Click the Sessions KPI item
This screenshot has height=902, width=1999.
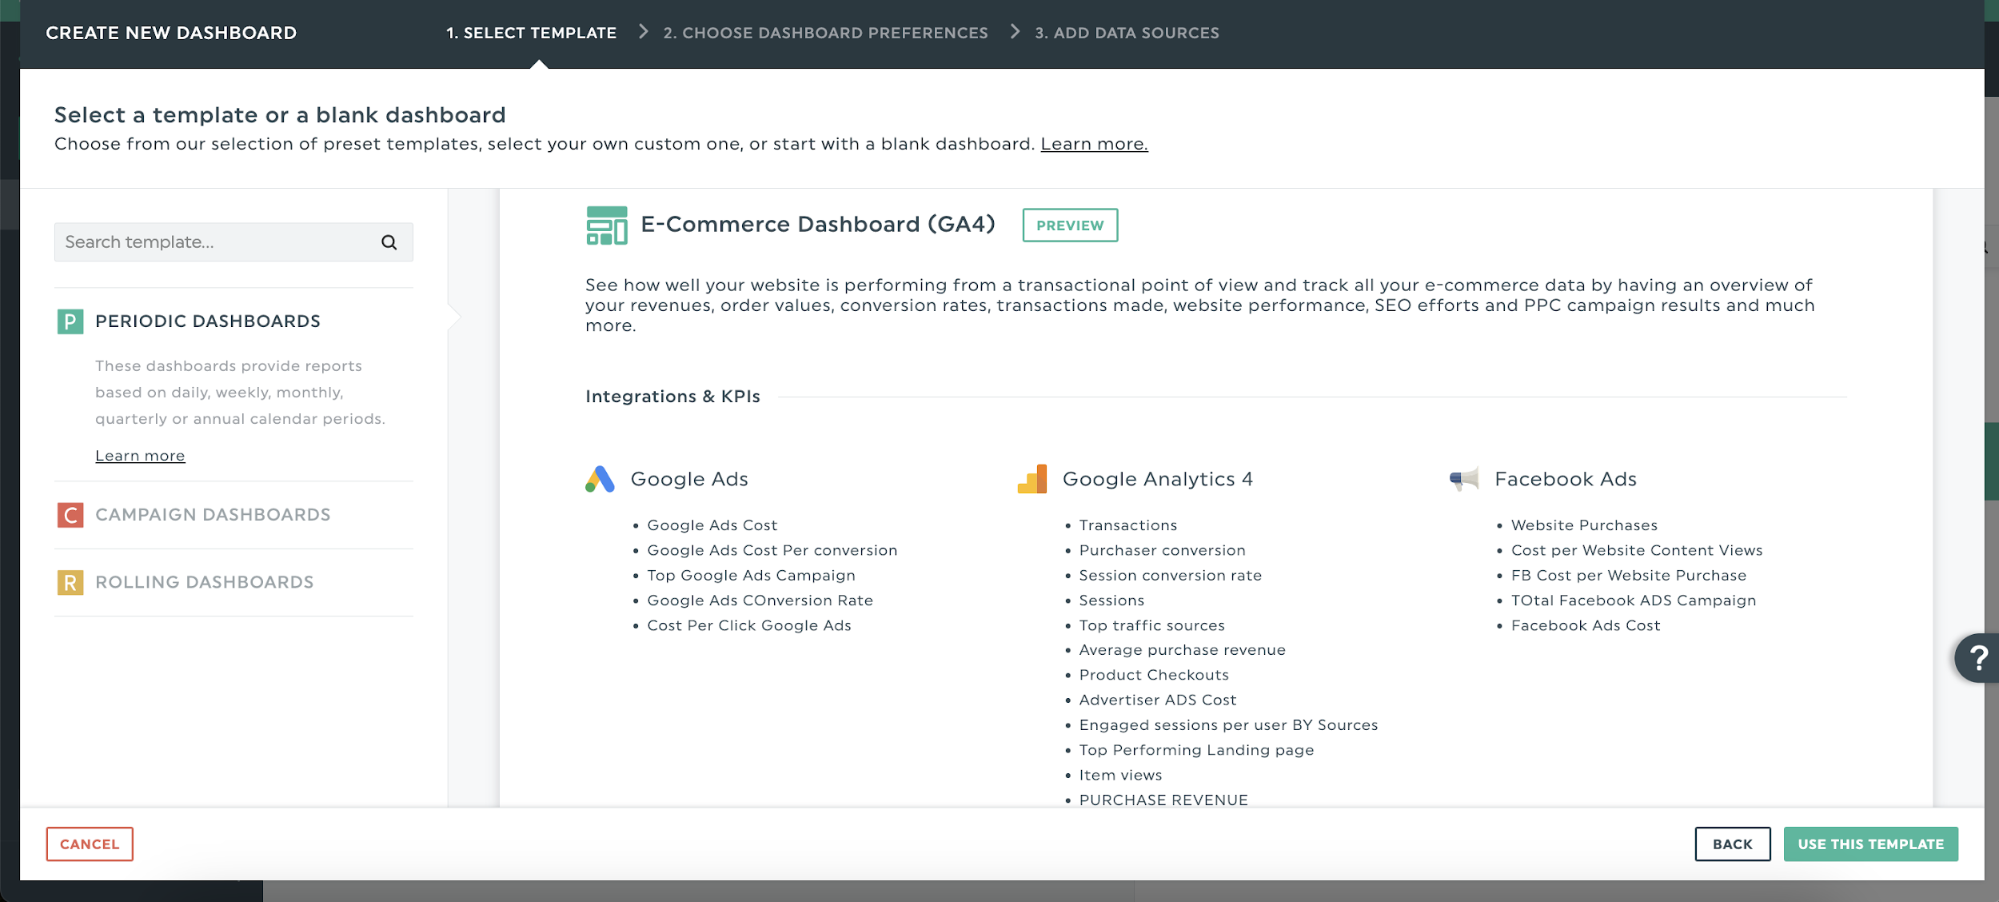click(x=1111, y=600)
